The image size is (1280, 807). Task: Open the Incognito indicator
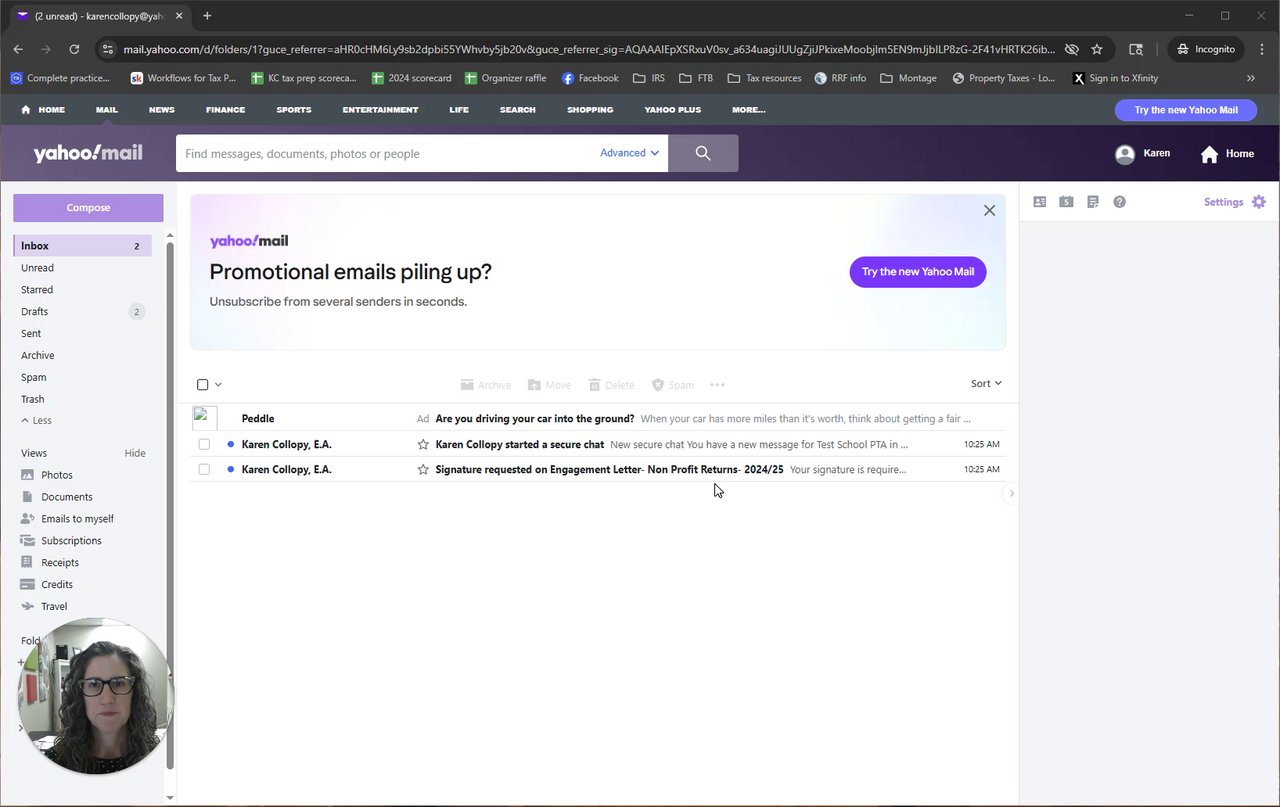click(1204, 49)
